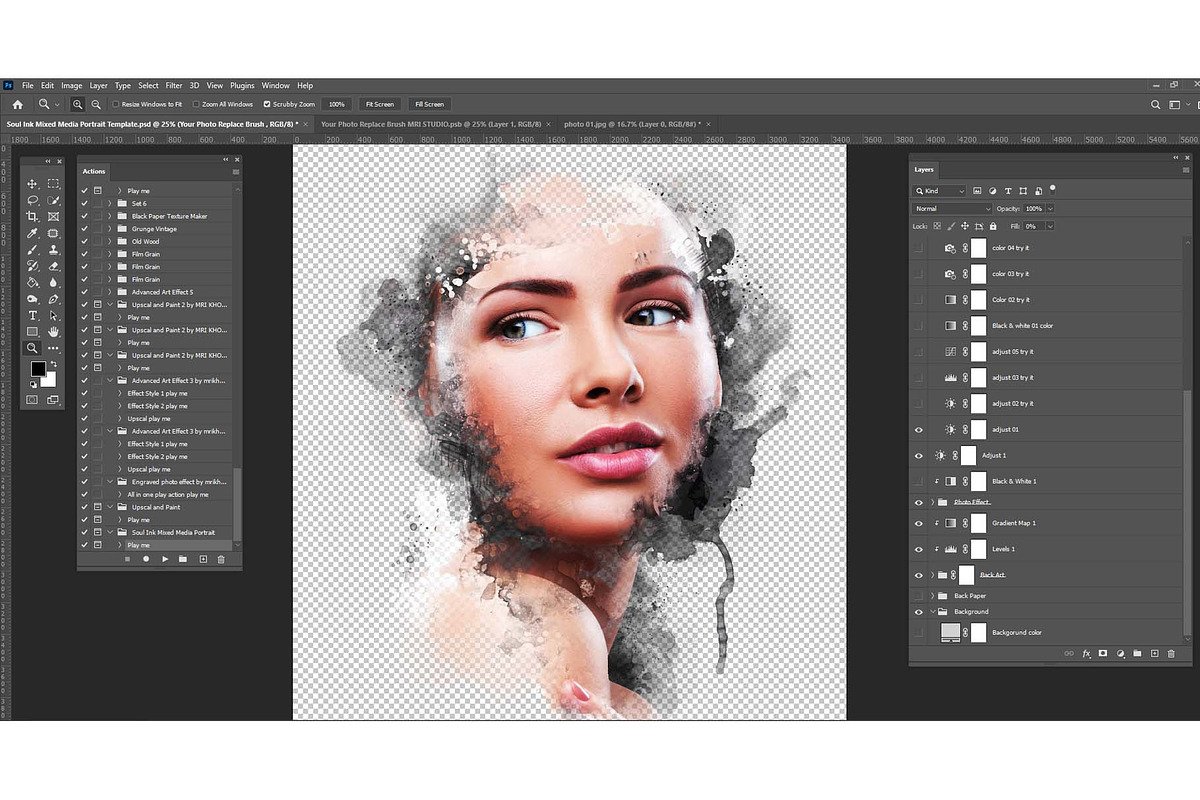Click the Home icon in the options bar
Screen dimensions: 1200x800
[x=17, y=104]
